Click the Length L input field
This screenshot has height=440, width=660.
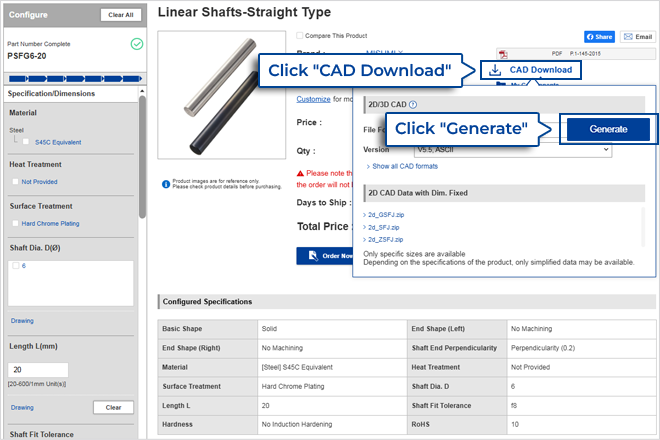[x=39, y=370]
